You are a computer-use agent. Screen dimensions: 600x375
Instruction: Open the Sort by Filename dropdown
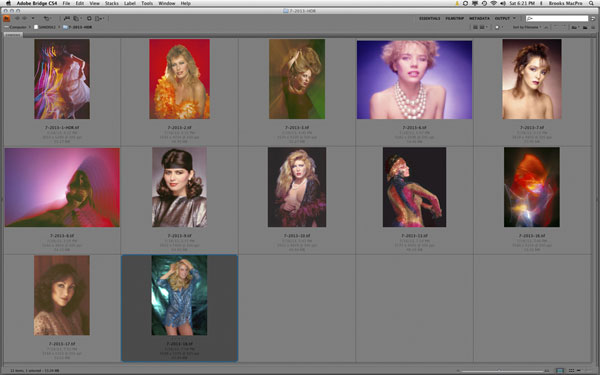click(527, 27)
